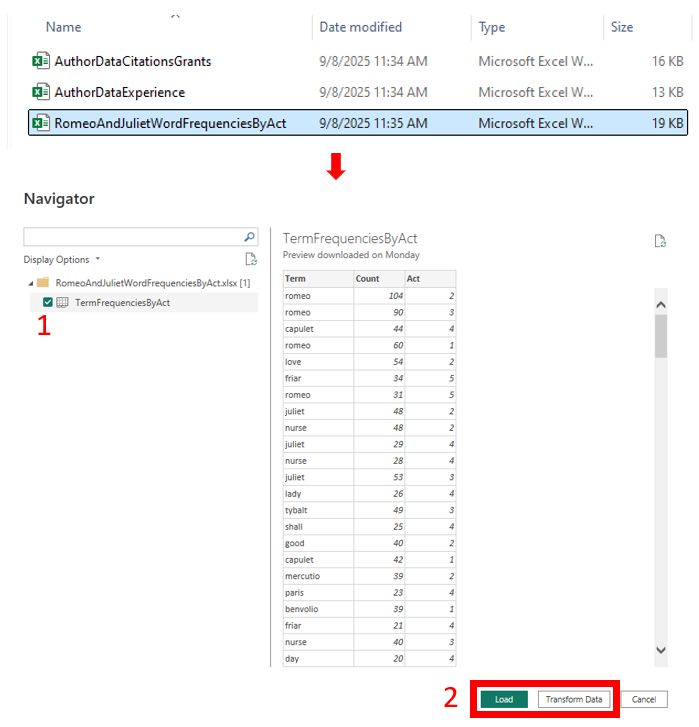
Task: Click the 'lady' term cell
Action: 318,494
